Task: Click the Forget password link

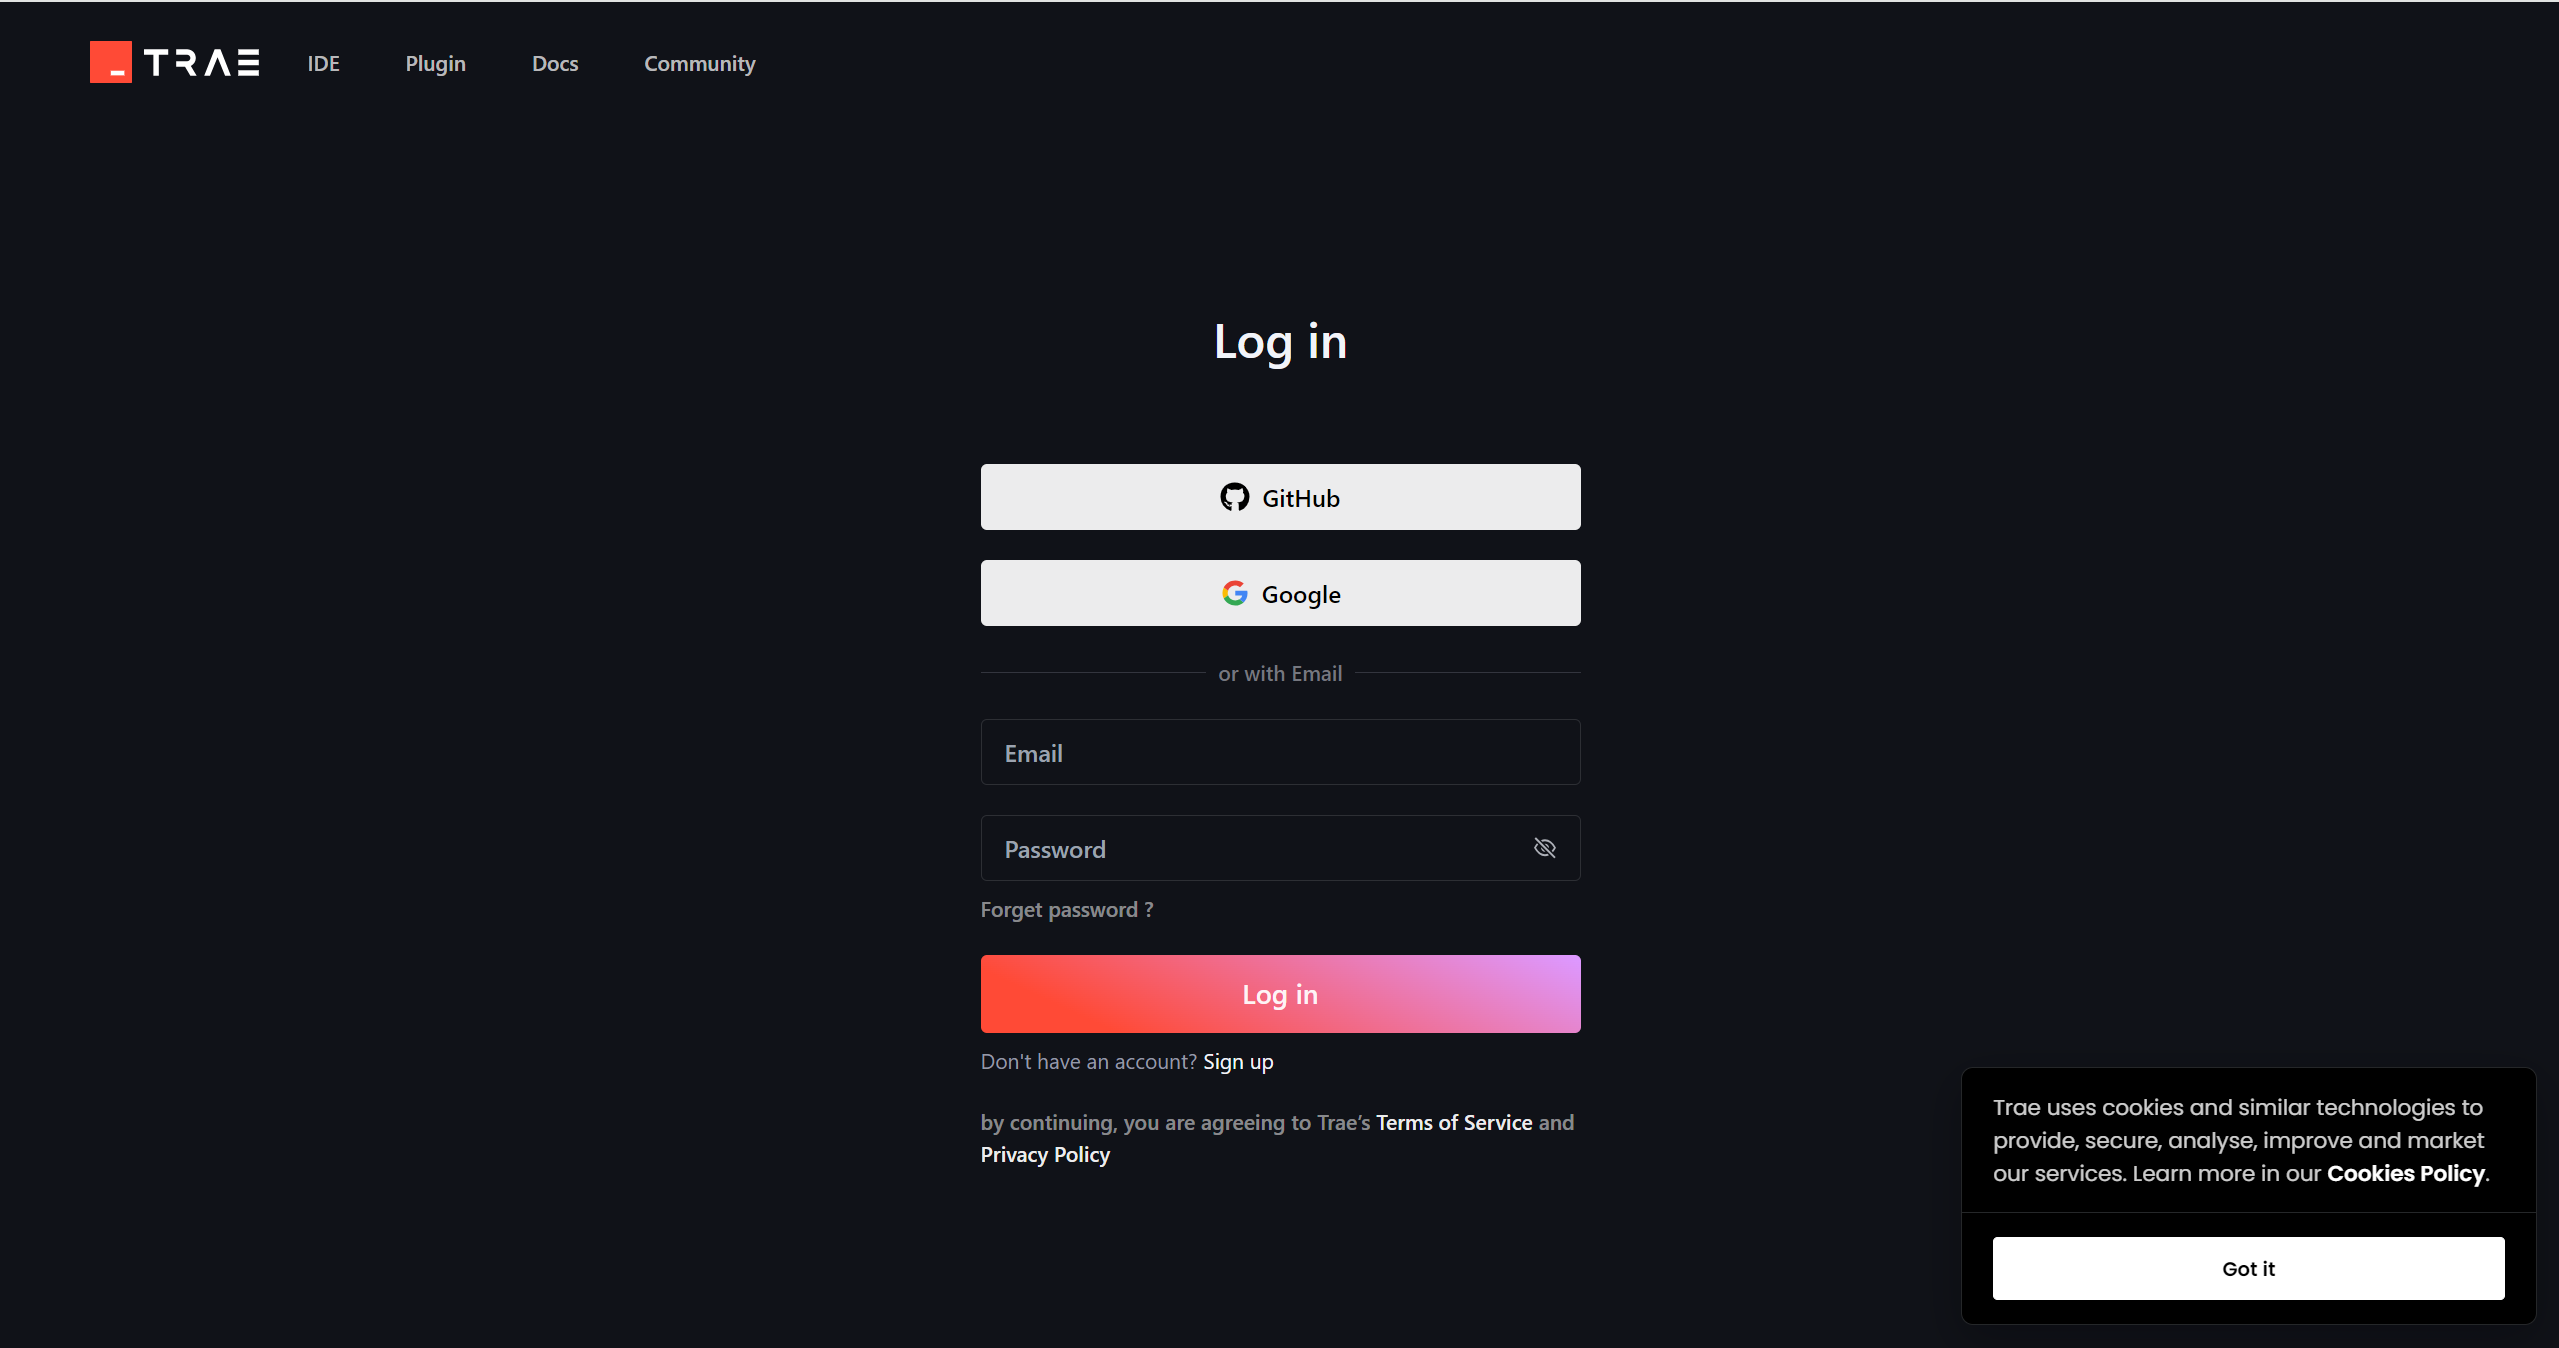Action: point(1067,910)
